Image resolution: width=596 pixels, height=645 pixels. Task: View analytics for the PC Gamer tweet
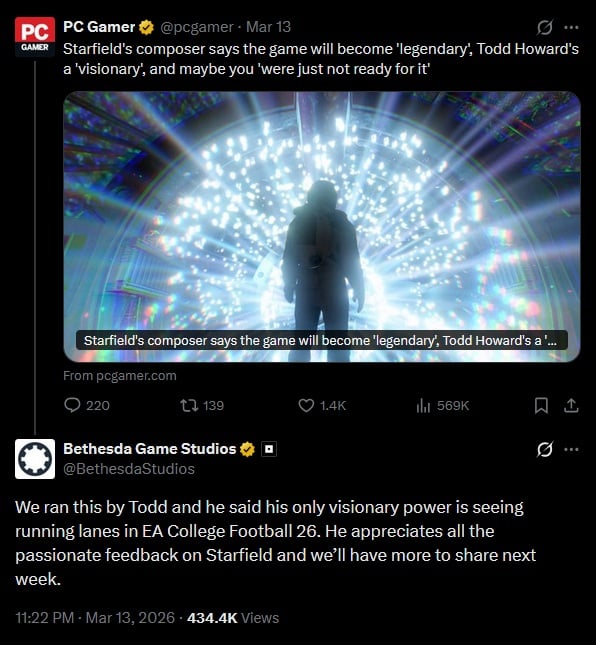[x=442, y=406]
